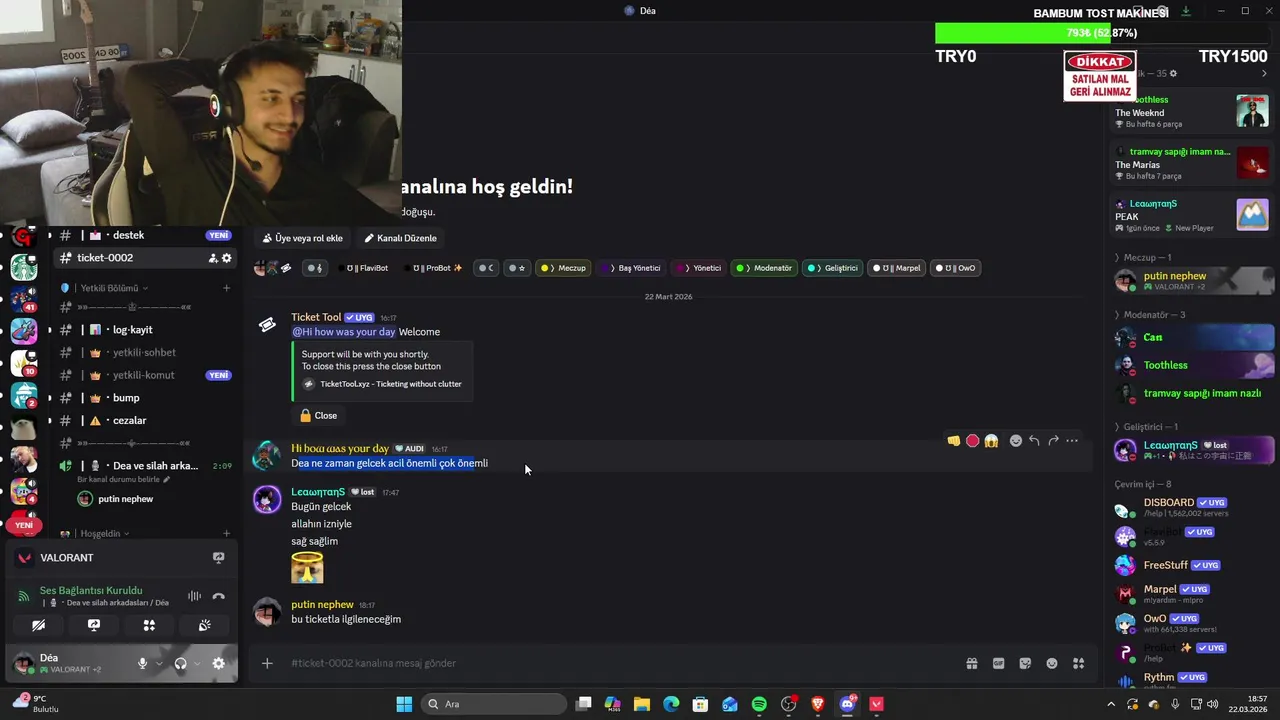Open the yetkili-sohbet channel
Screen dimensions: 1280x720
[145, 353]
